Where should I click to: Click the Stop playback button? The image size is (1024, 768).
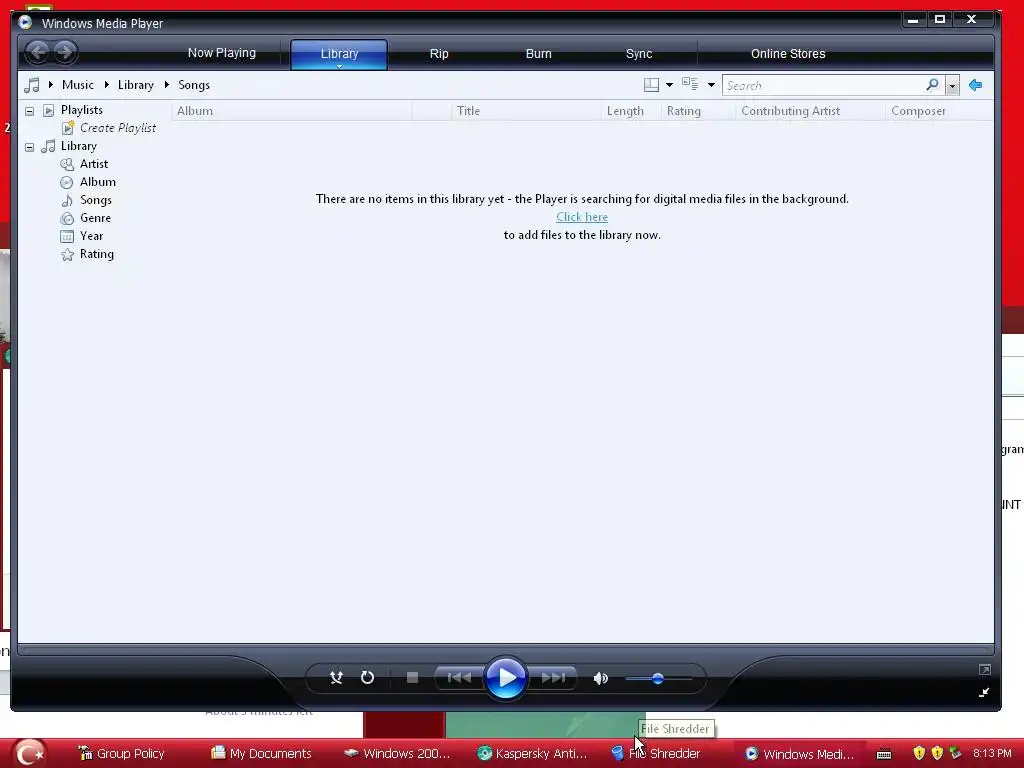pos(412,678)
